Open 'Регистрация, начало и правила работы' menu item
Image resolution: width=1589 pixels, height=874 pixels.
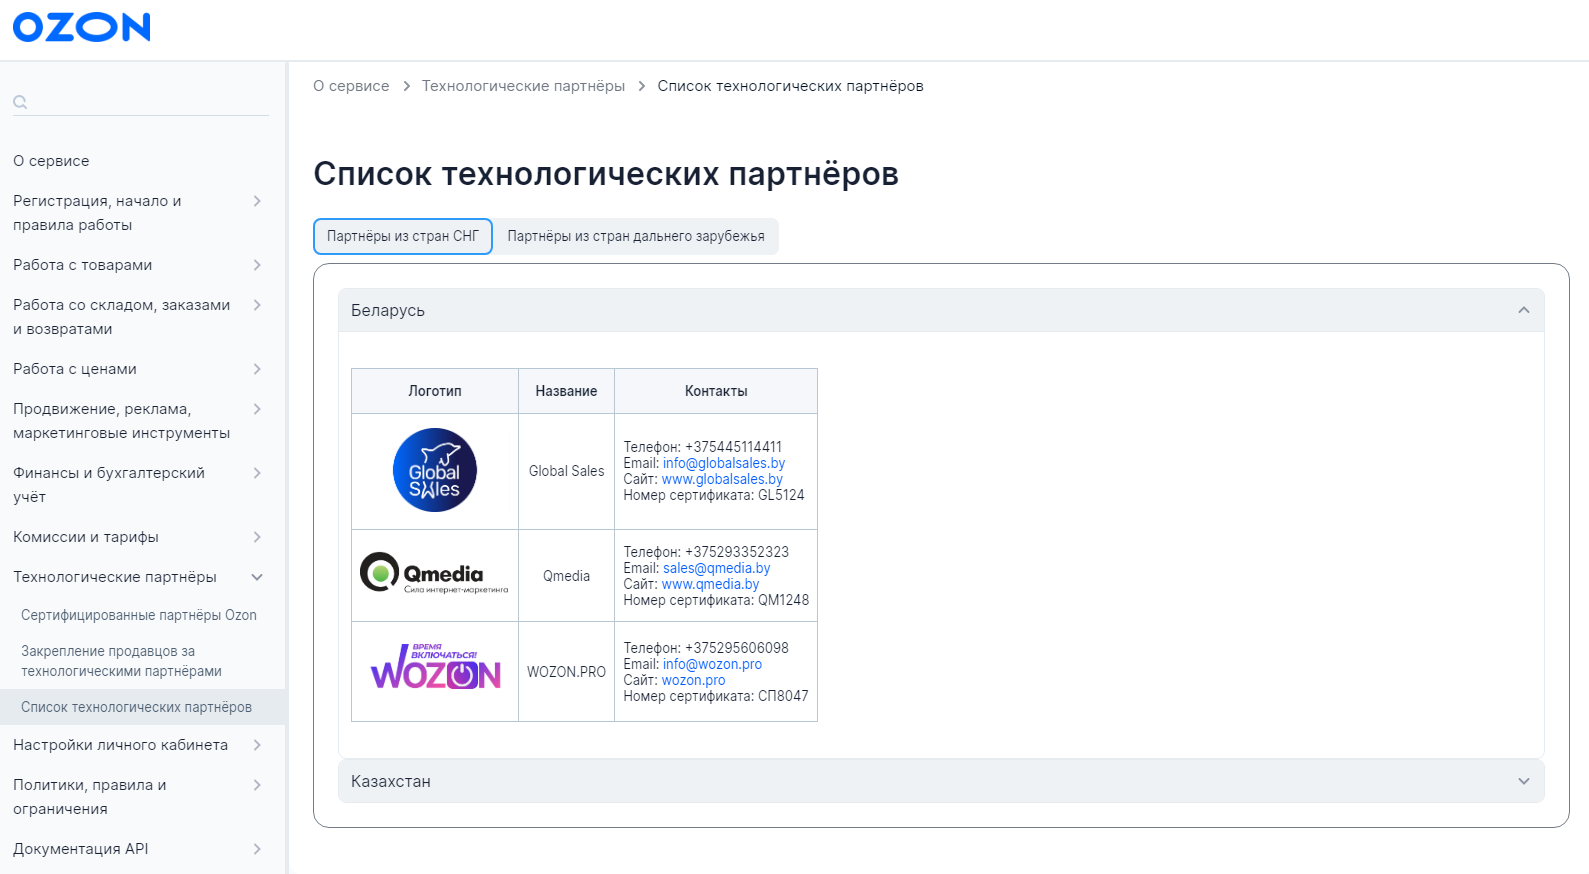[97, 213]
